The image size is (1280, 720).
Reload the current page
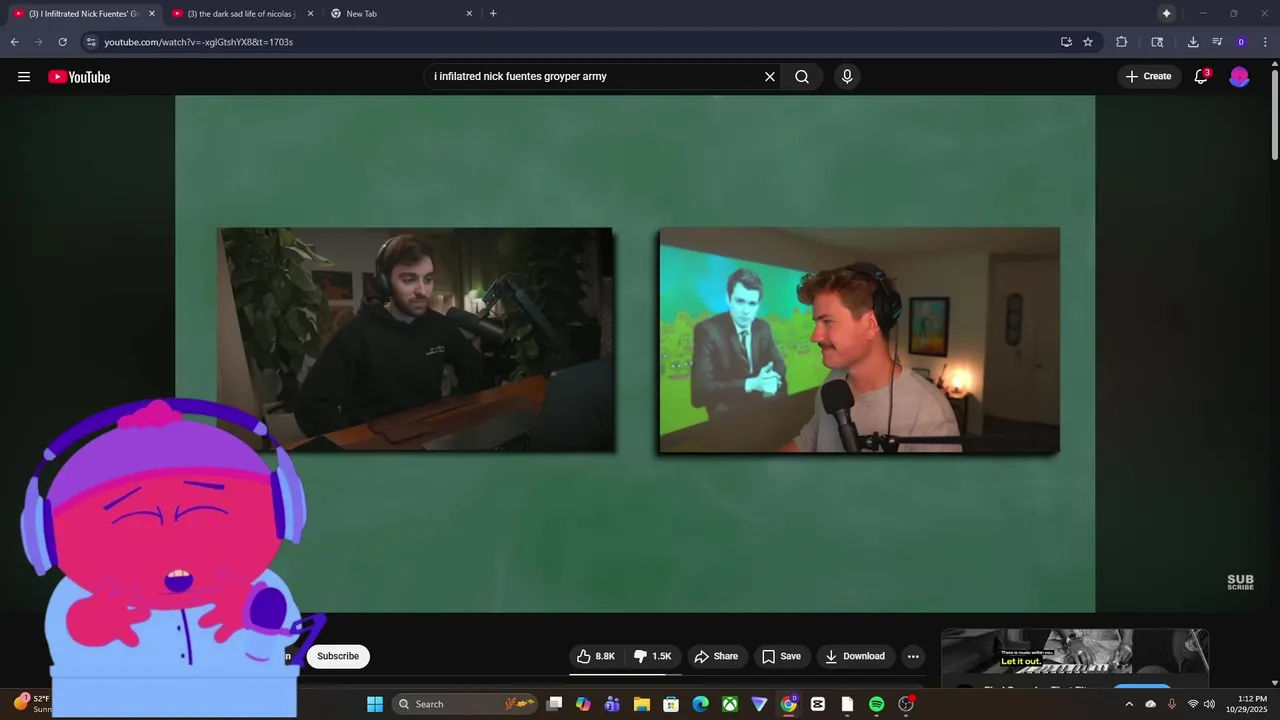point(62,42)
